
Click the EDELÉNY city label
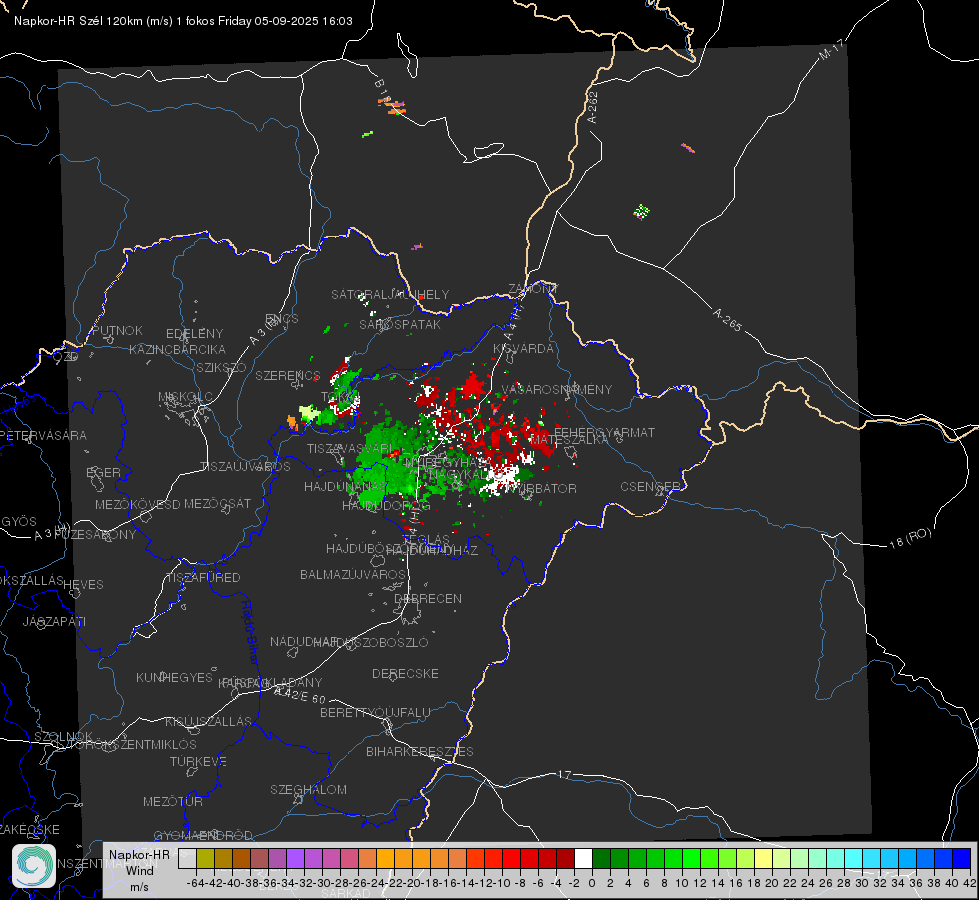pos(194,334)
